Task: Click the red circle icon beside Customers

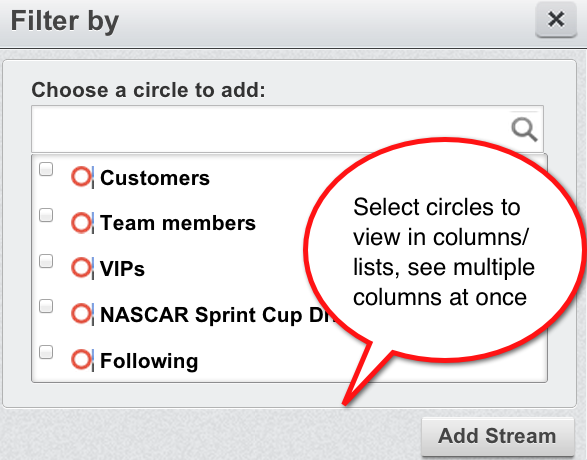Action: (x=81, y=177)
